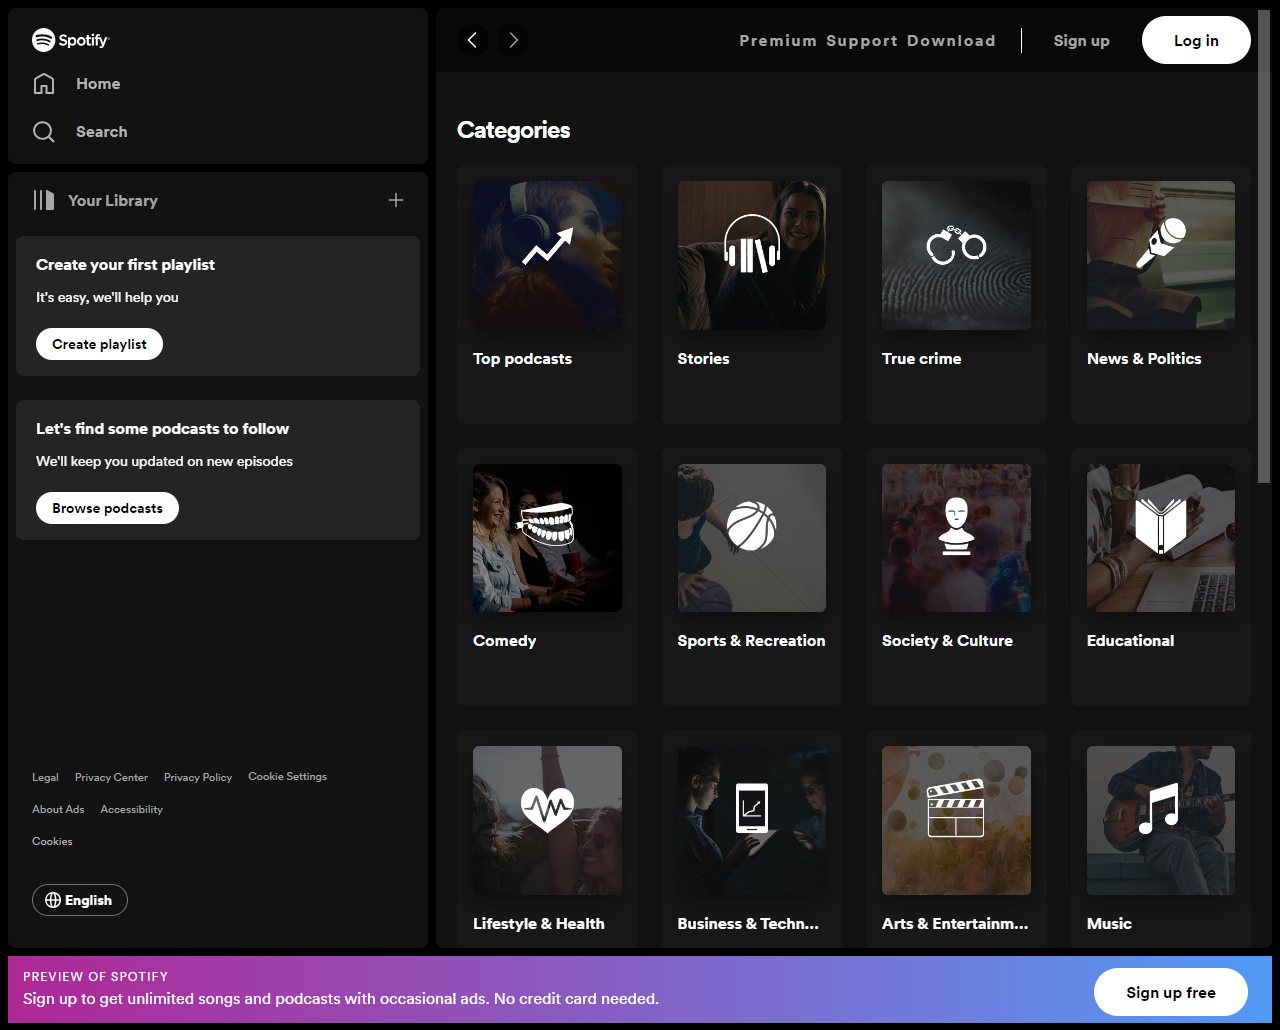Open the Premium link

pos(778,40)
